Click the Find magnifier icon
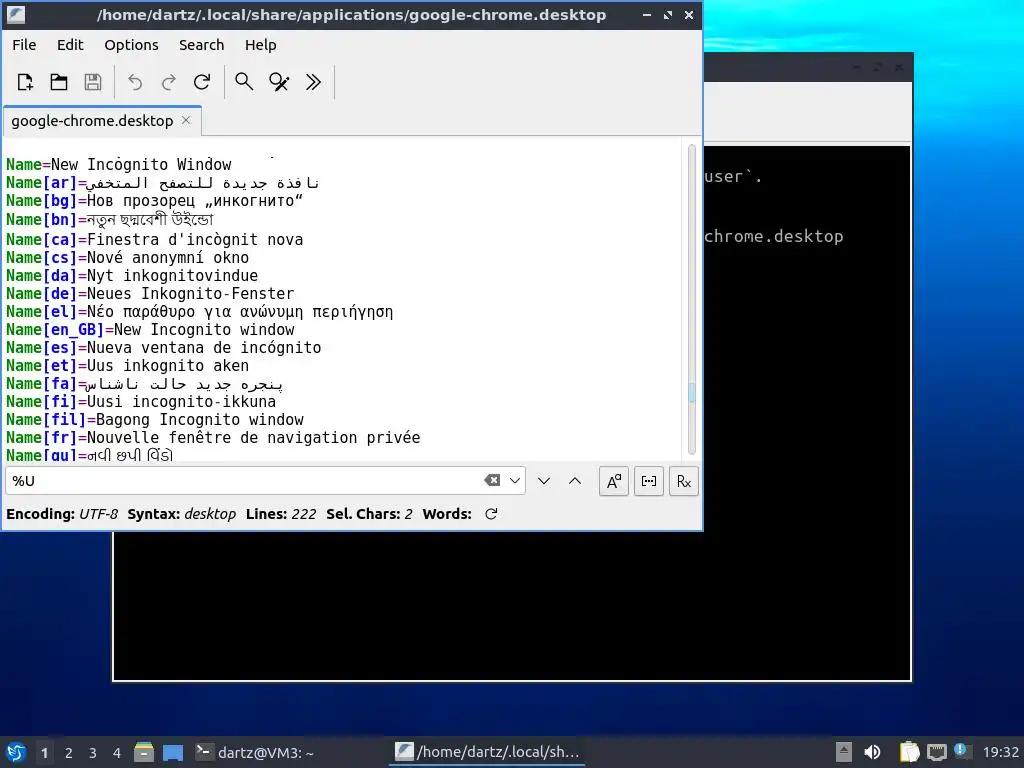This screenshot has width=1024, height=768. point(244,82)
